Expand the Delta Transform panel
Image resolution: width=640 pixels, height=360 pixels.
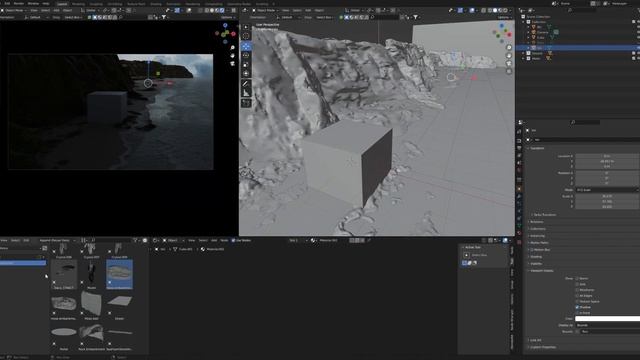[544, 215]
